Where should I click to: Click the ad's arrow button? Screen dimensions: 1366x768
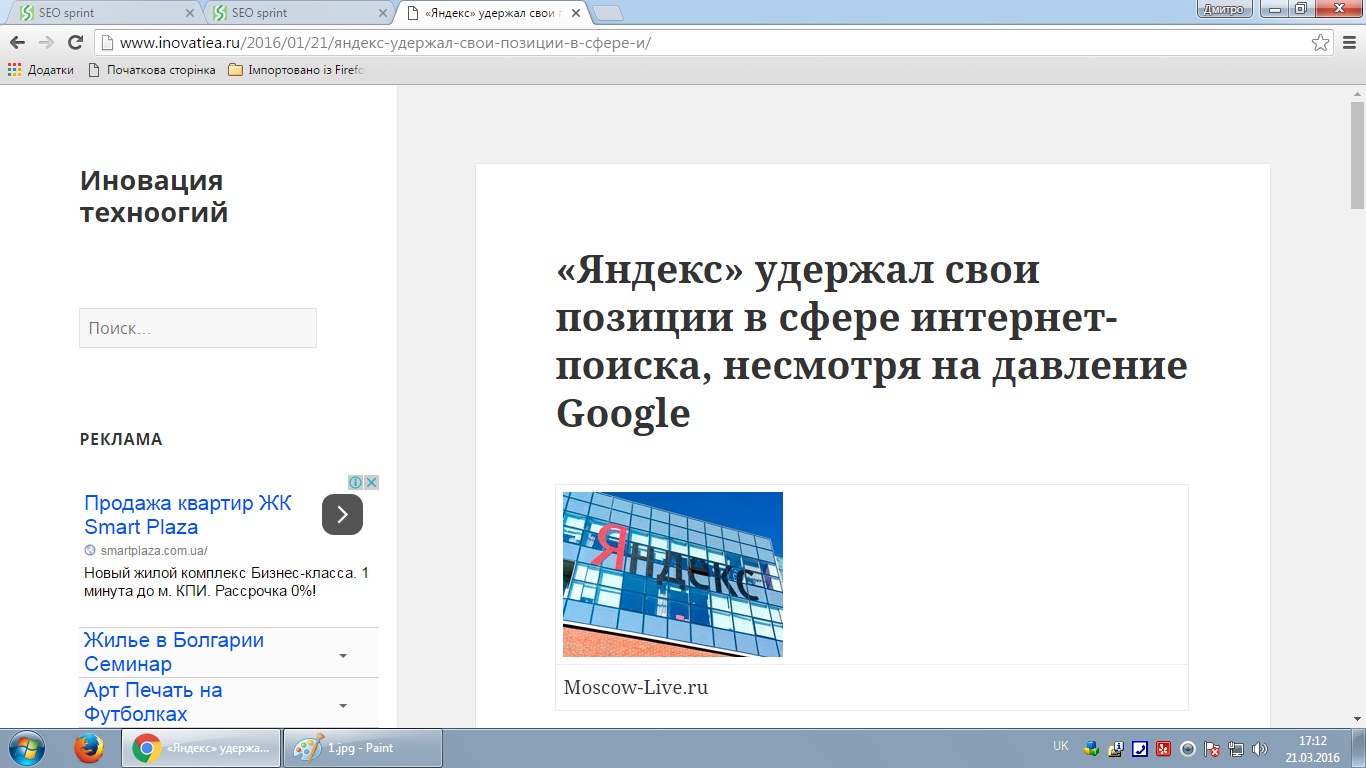click(342, 515)
